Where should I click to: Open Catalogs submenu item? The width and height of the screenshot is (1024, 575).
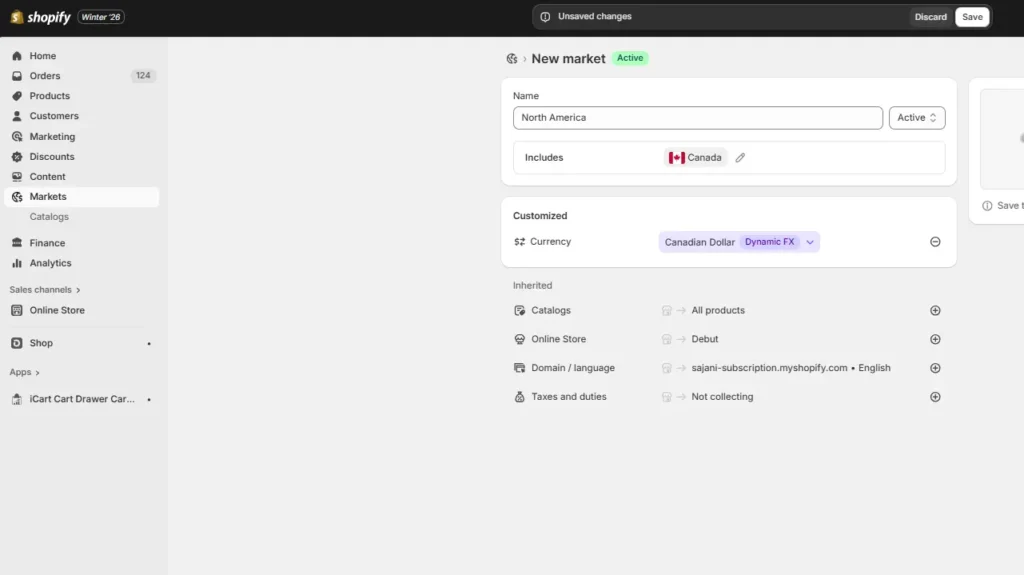(49, 217)
